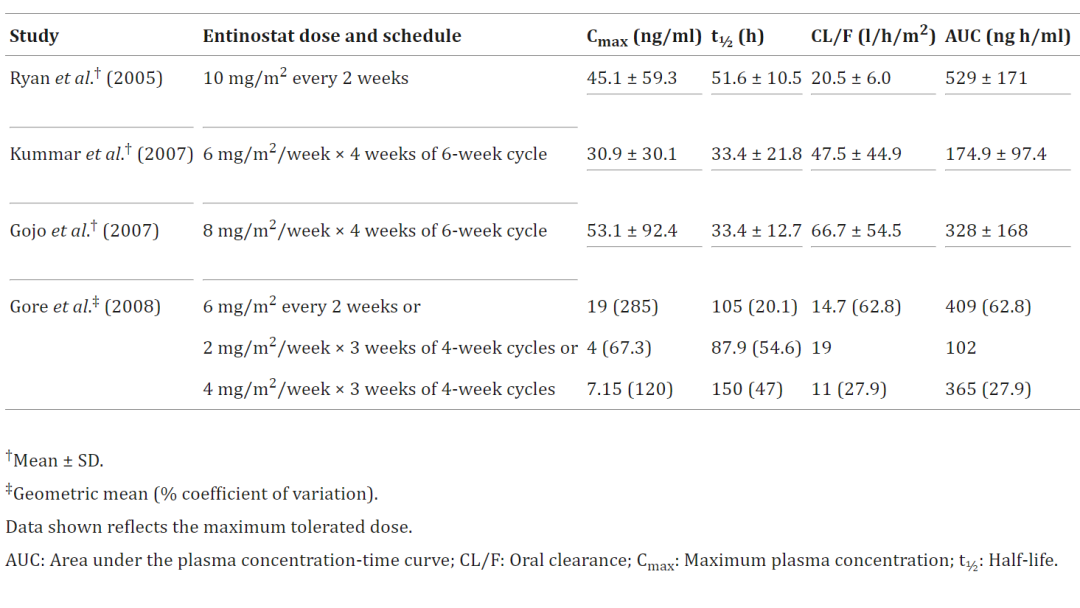Open the Ryan et al. (2005) study reference
Viewport: 1080px width, 608px height.
tap(86, 78)
